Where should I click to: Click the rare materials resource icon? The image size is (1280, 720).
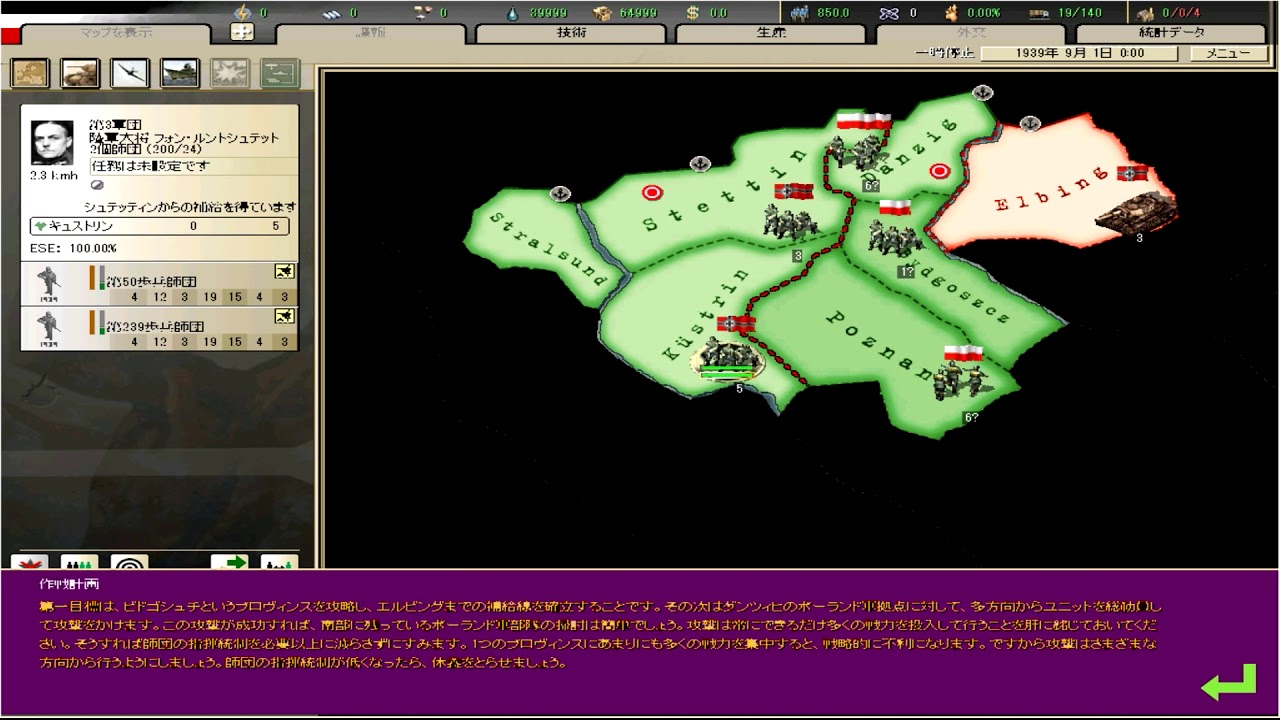pyautogui.click(x=422, y=12)
